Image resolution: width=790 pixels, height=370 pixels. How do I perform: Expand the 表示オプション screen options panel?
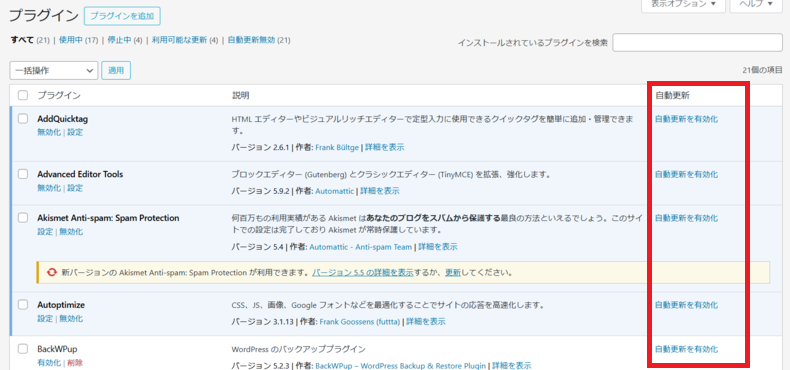pos(683,4)
